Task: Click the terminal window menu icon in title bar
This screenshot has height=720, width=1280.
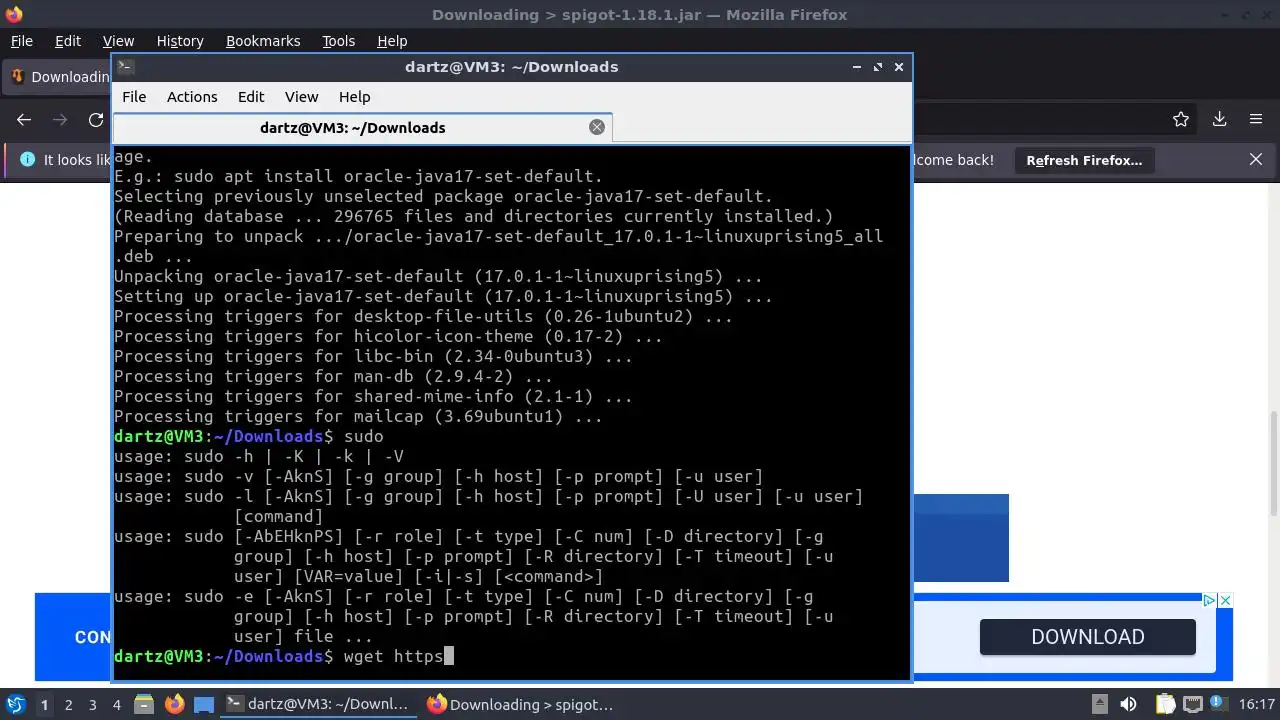Action: tap(125, 67)
